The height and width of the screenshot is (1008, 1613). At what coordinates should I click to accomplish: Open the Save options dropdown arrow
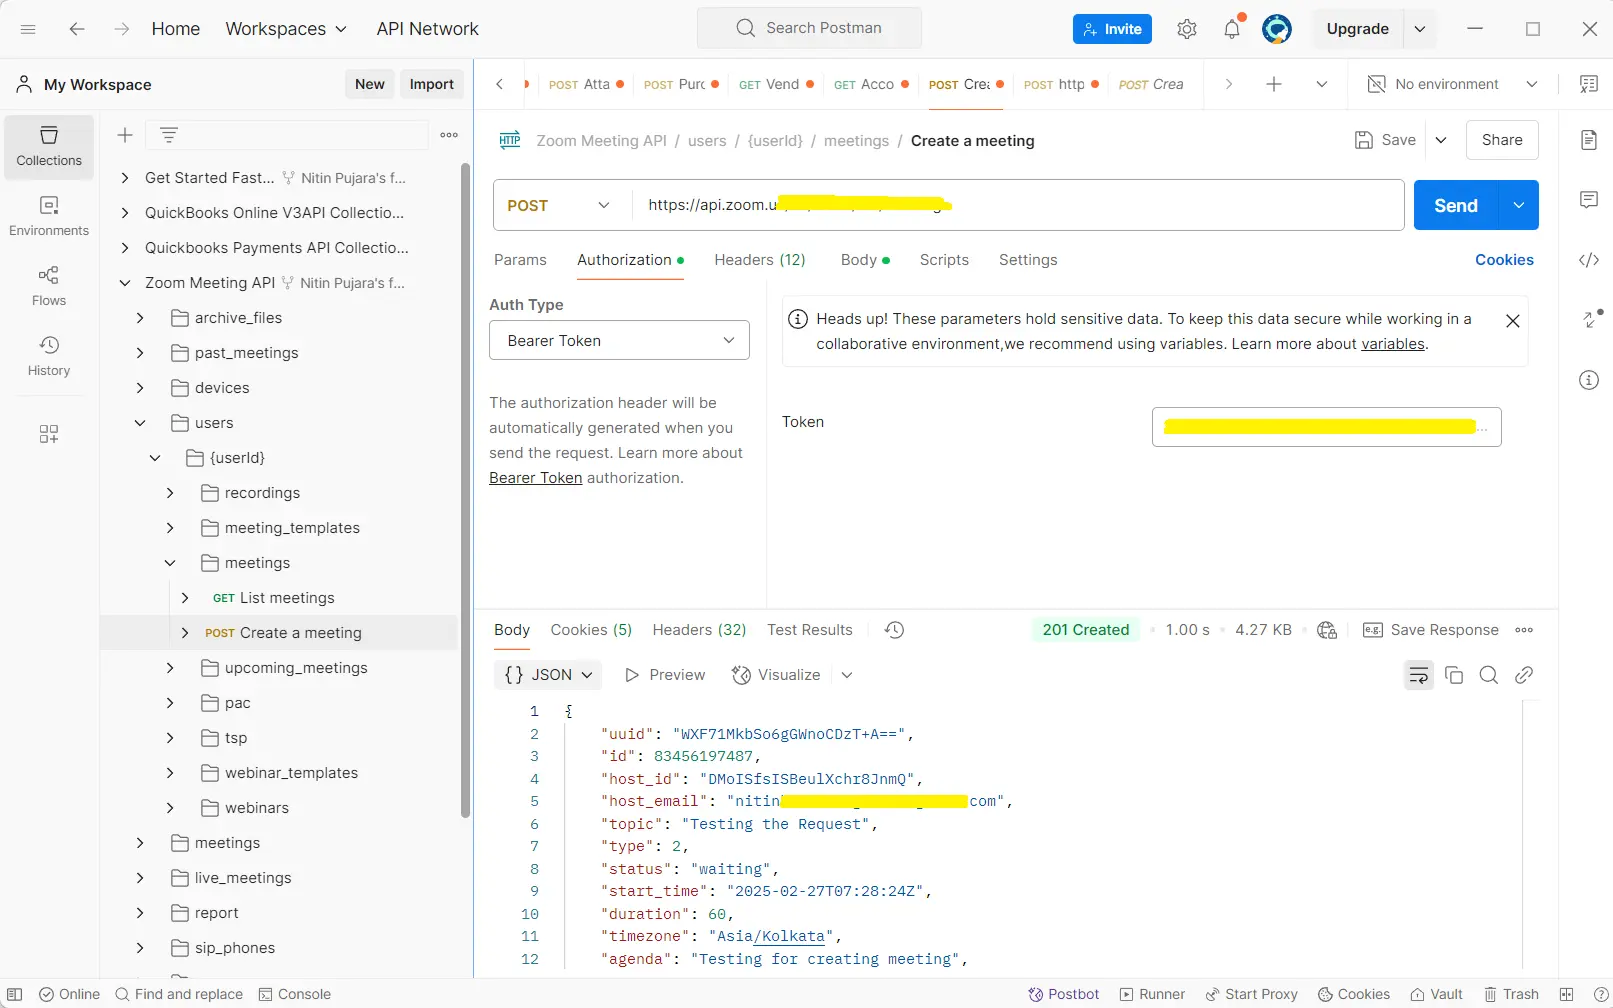tap(1441, 140)
